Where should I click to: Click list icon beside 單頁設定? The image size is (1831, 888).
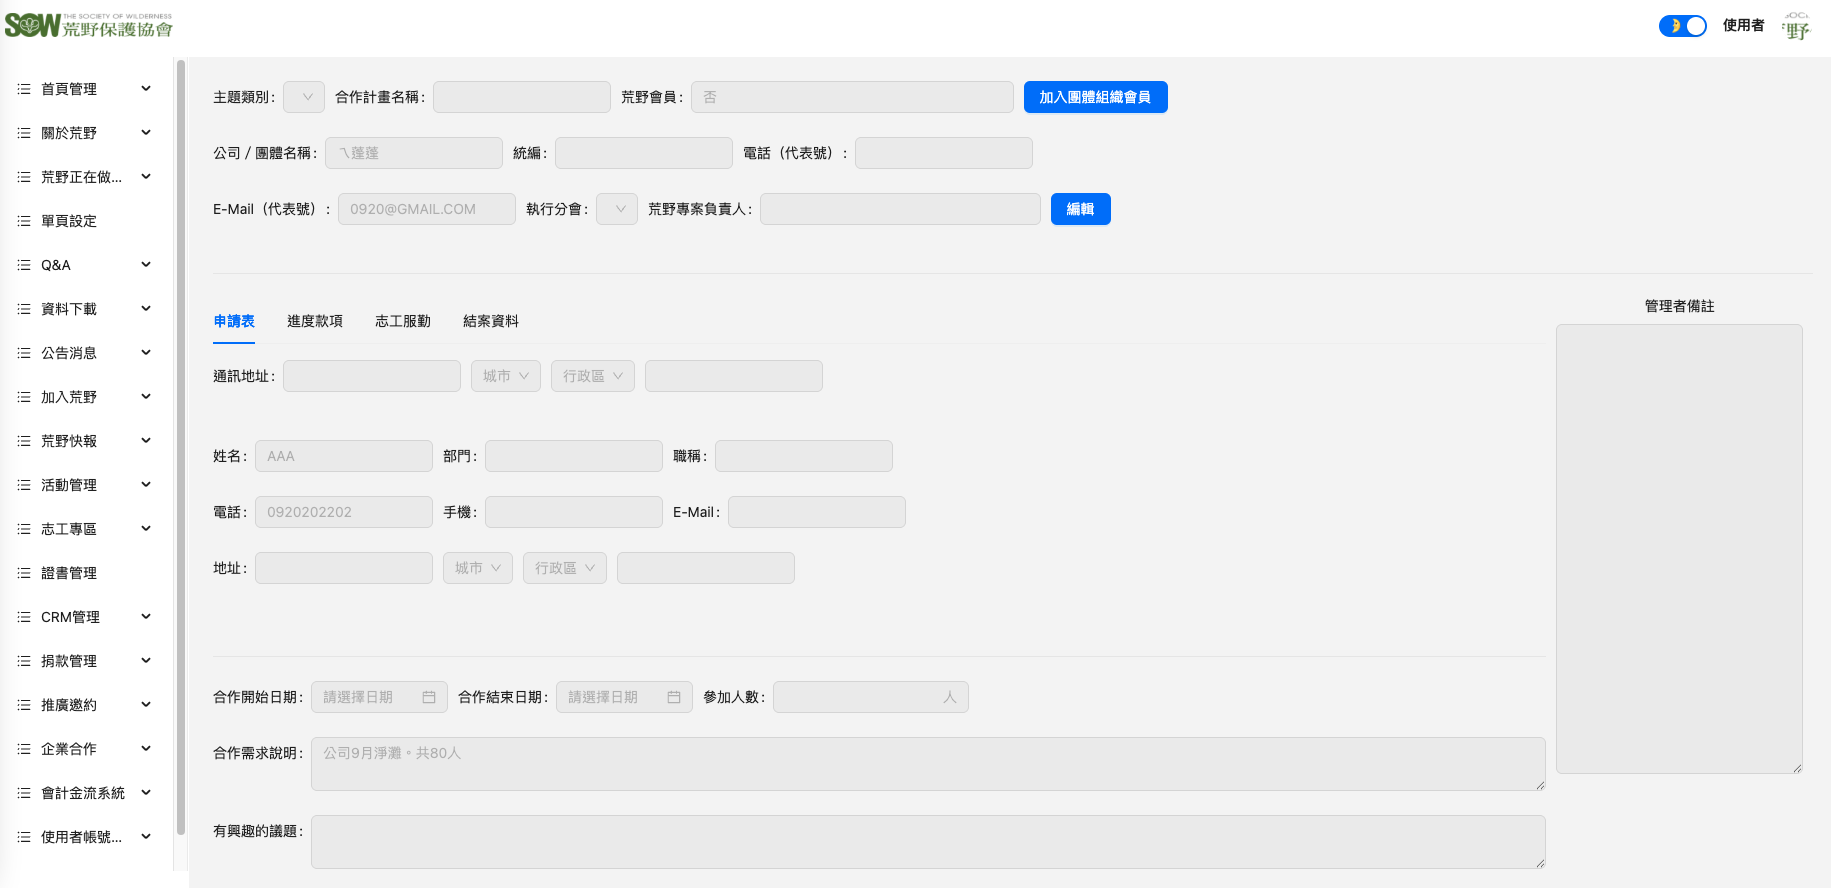(24, 221)
